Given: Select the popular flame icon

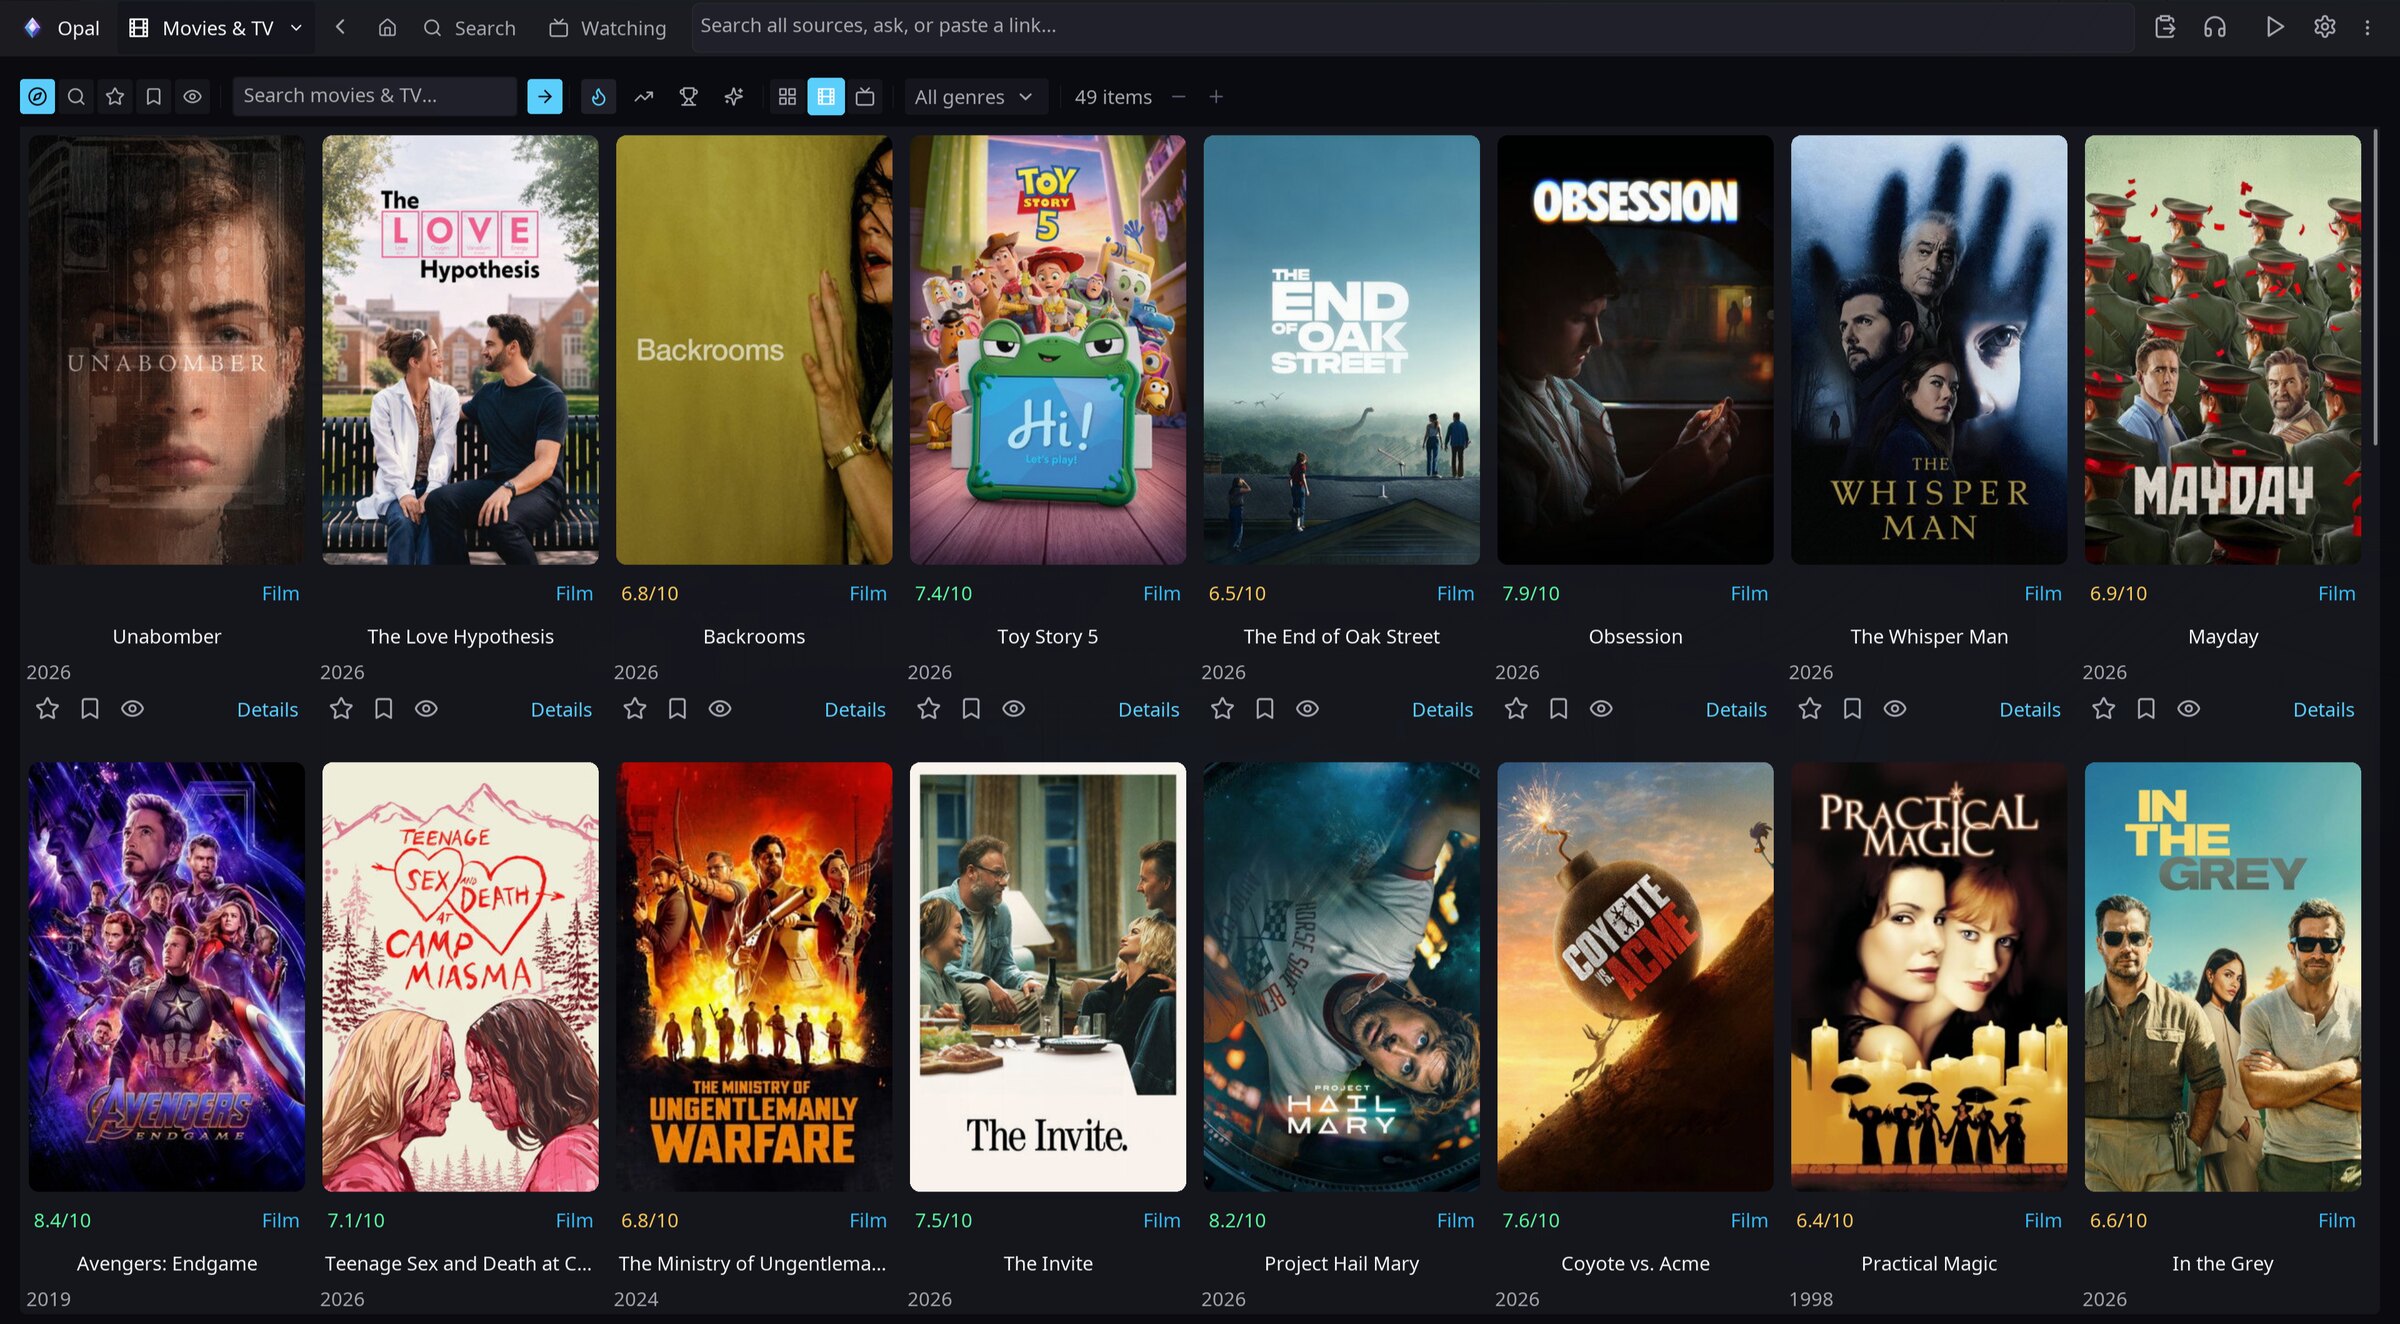Looking at the screenshot, I should coord(598,96).
